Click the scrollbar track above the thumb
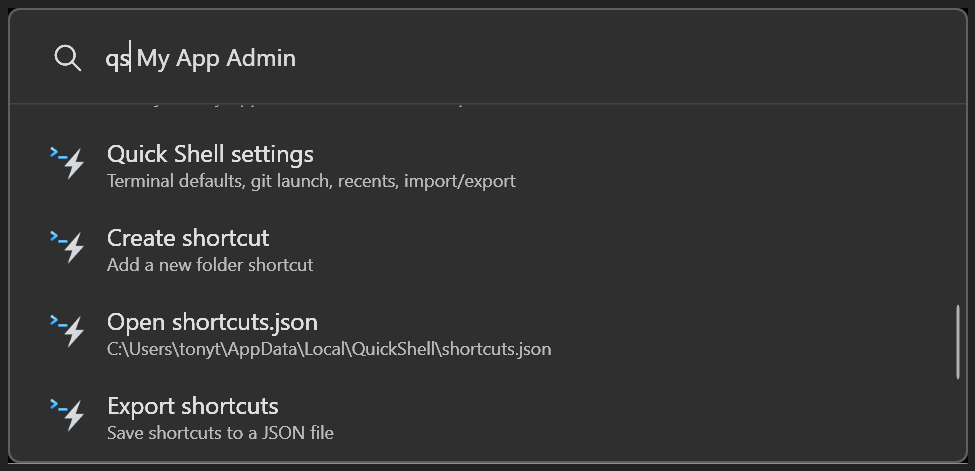This screenshot has height=471, width=975. [x=958, y=205]
